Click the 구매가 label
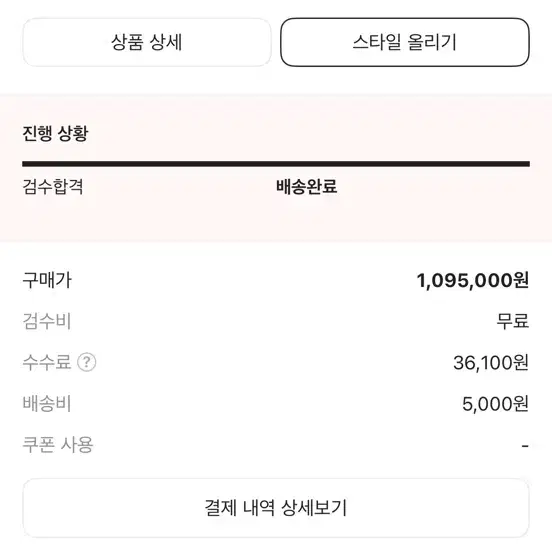The width and height of the screenshot is (552, 552). click(x=47, y=280)
